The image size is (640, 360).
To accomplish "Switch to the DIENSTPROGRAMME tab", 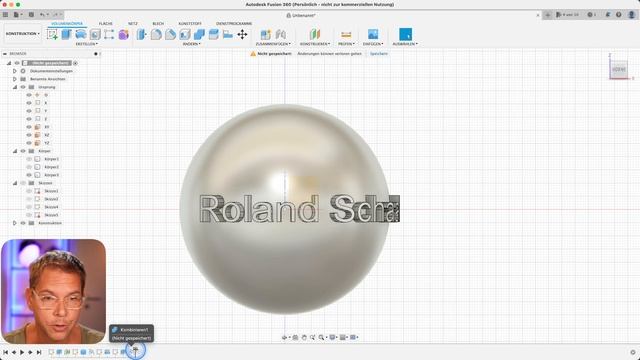I will click(234, 24).
